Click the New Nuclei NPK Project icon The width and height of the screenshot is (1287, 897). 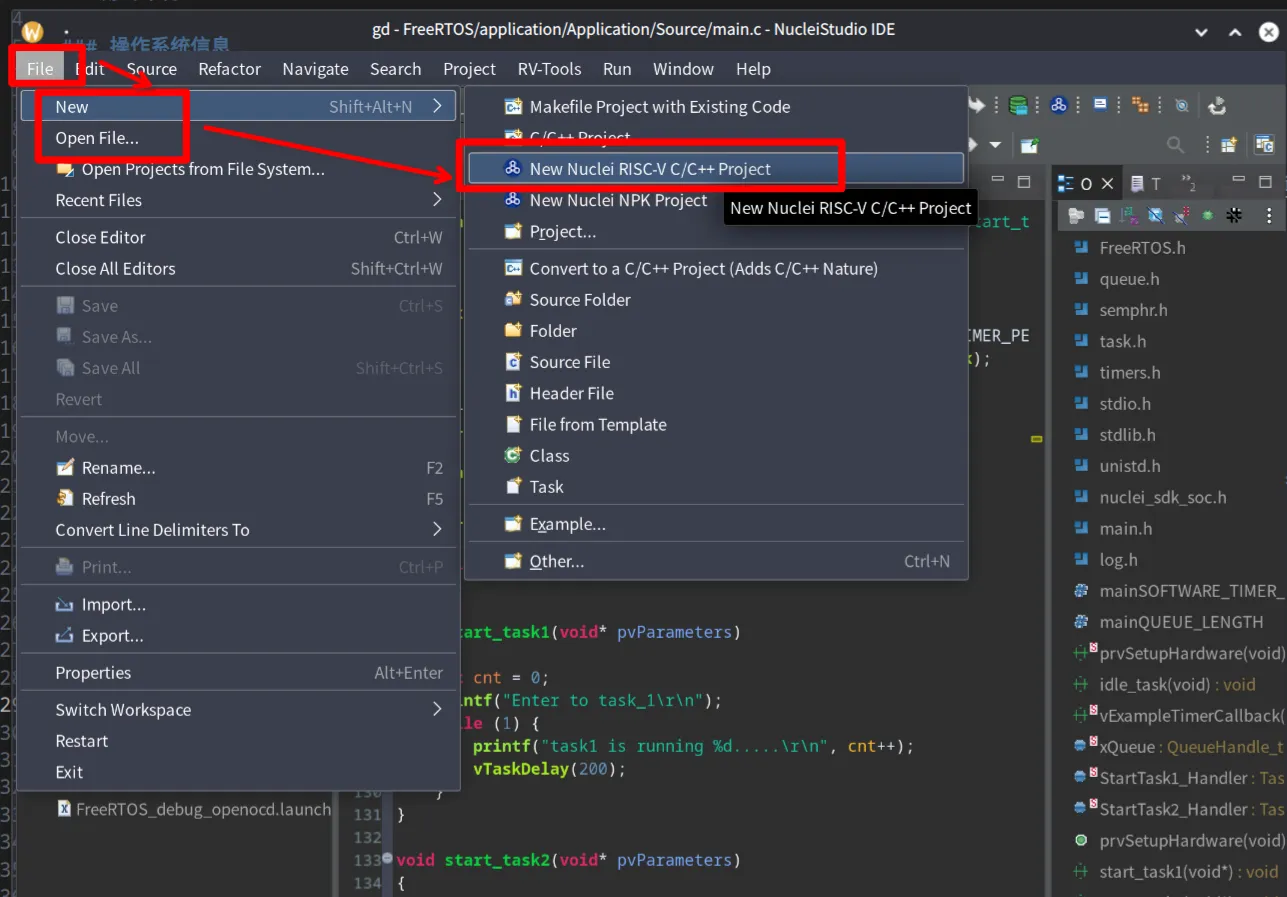[x=513, y=200]
